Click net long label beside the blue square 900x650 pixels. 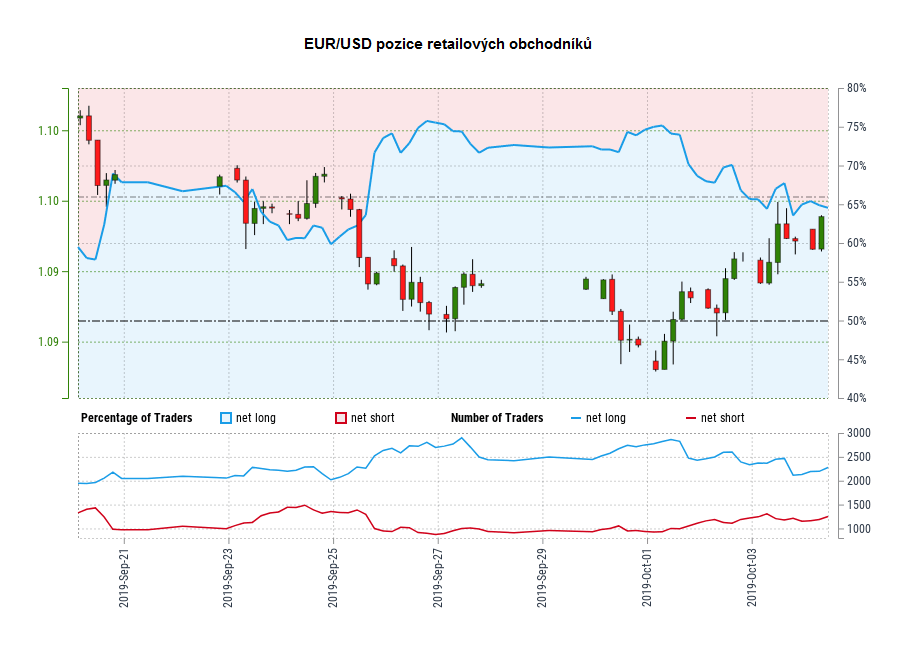[x=256, y=418]
